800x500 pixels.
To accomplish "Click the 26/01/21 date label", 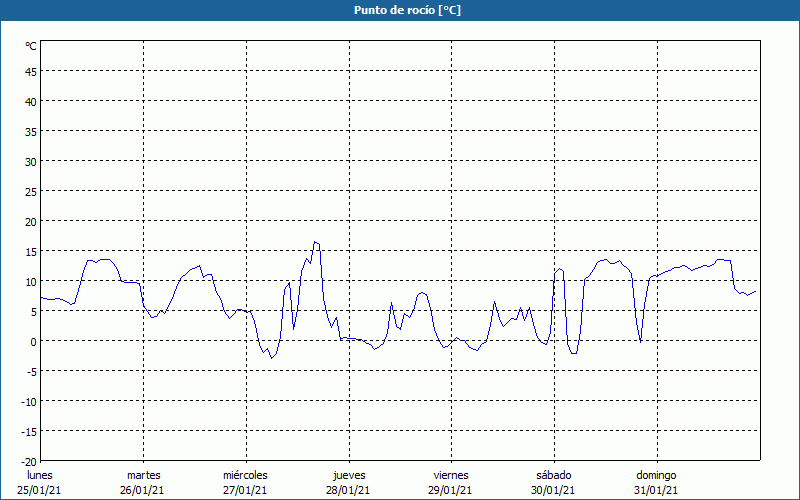I will pyautogui.click(x=143, y=490).
